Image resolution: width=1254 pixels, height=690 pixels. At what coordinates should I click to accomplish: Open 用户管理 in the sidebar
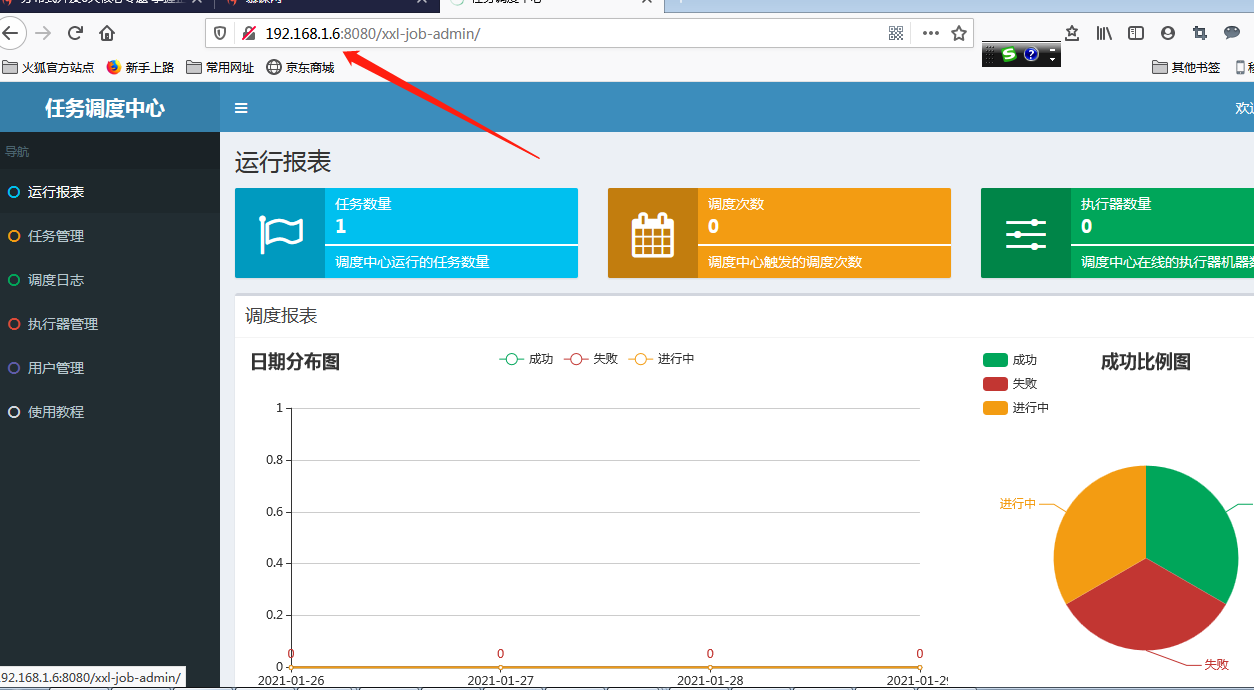(110, 368)
